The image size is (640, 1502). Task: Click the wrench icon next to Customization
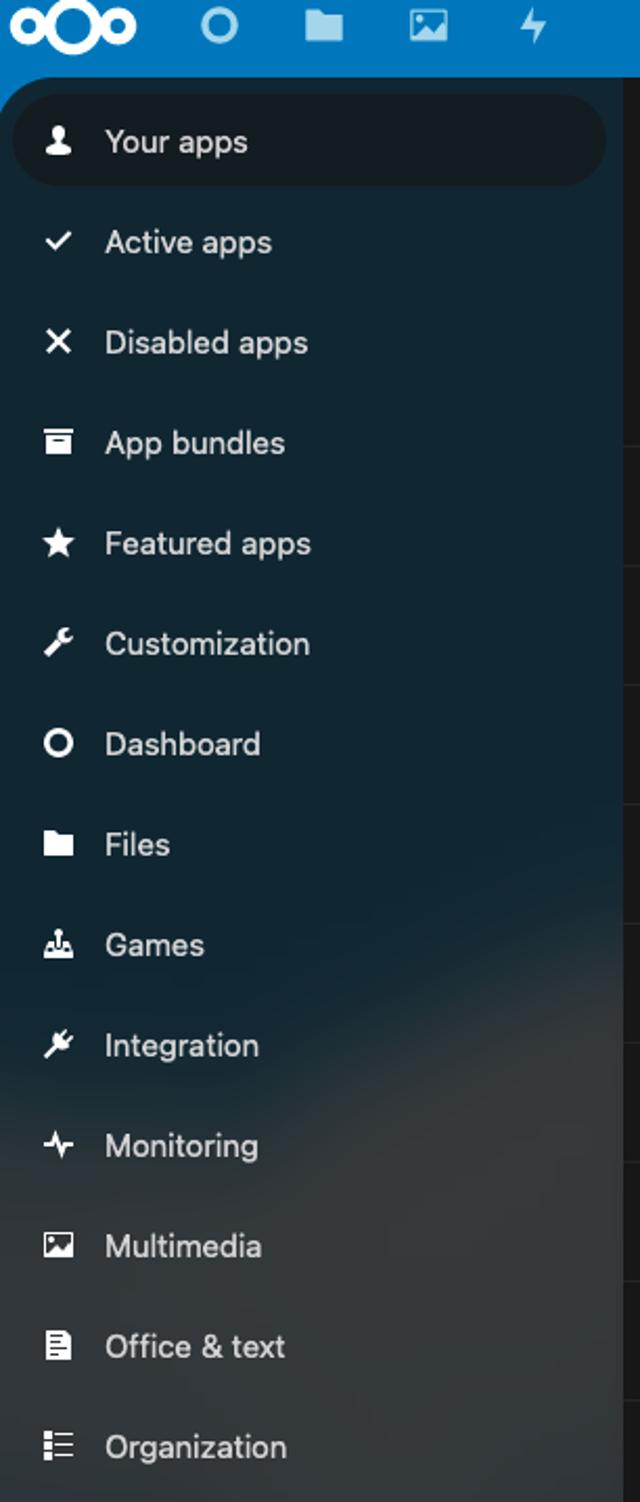click(x=58, y=643)
